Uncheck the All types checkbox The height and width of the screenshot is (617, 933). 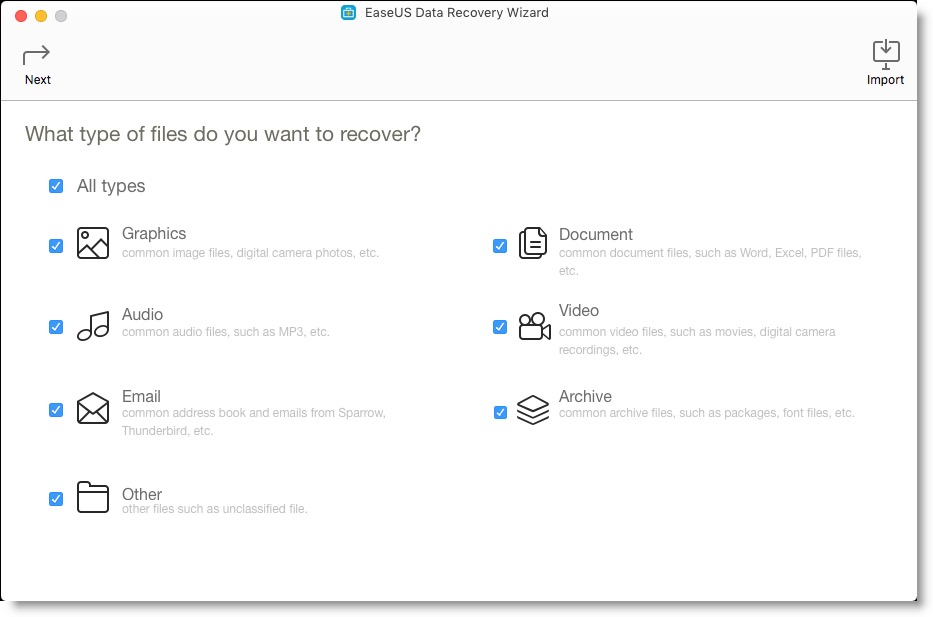(56, 186)
